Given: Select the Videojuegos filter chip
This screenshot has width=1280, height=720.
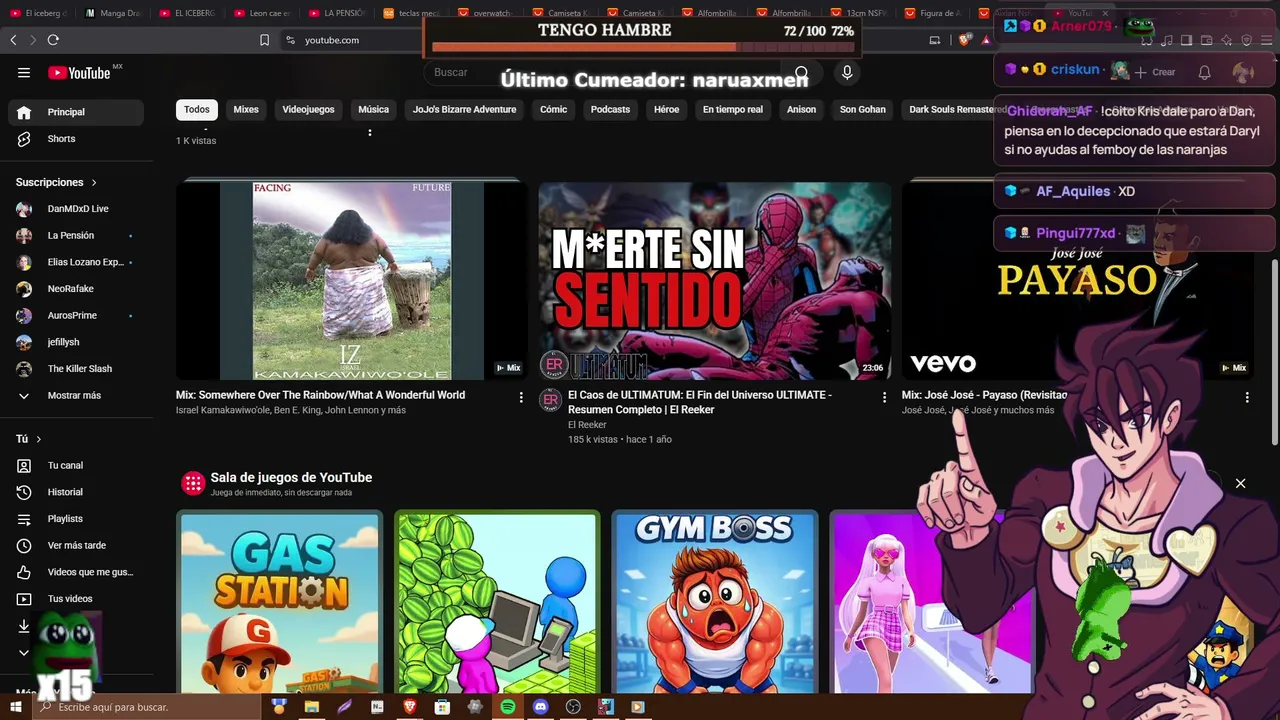Looking at the screenshot, I should coord(308,109).
